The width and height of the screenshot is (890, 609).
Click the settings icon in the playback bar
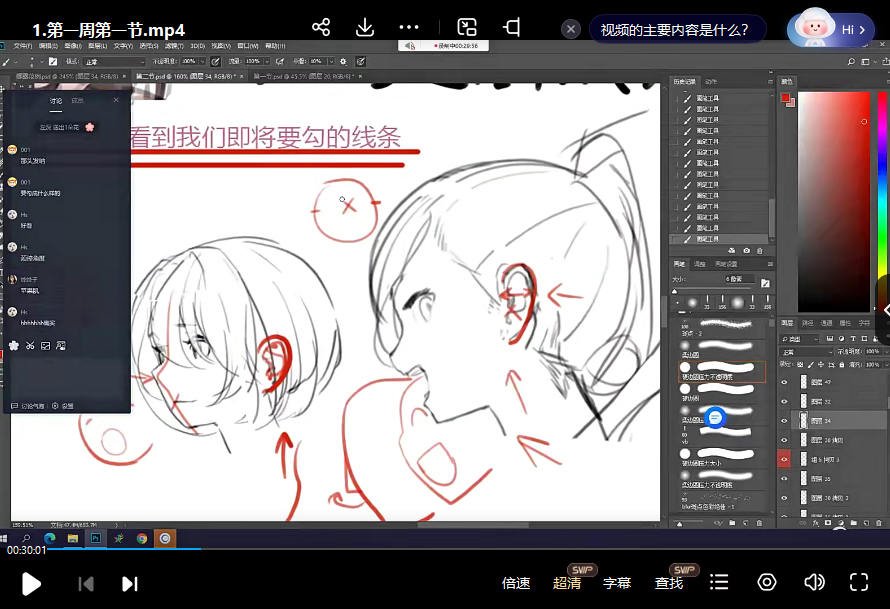pyautogui.click(x=767, y=582)
